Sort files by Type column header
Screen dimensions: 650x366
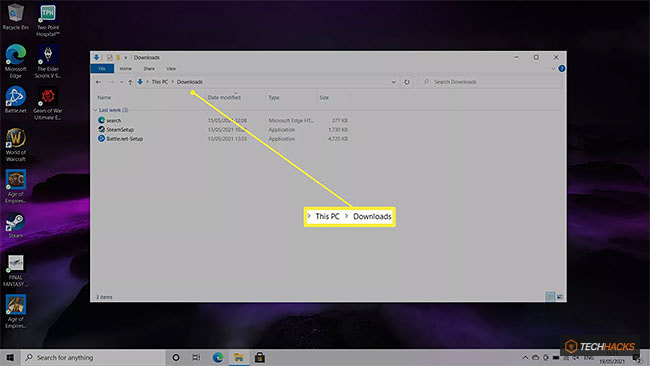pos(274,97)
